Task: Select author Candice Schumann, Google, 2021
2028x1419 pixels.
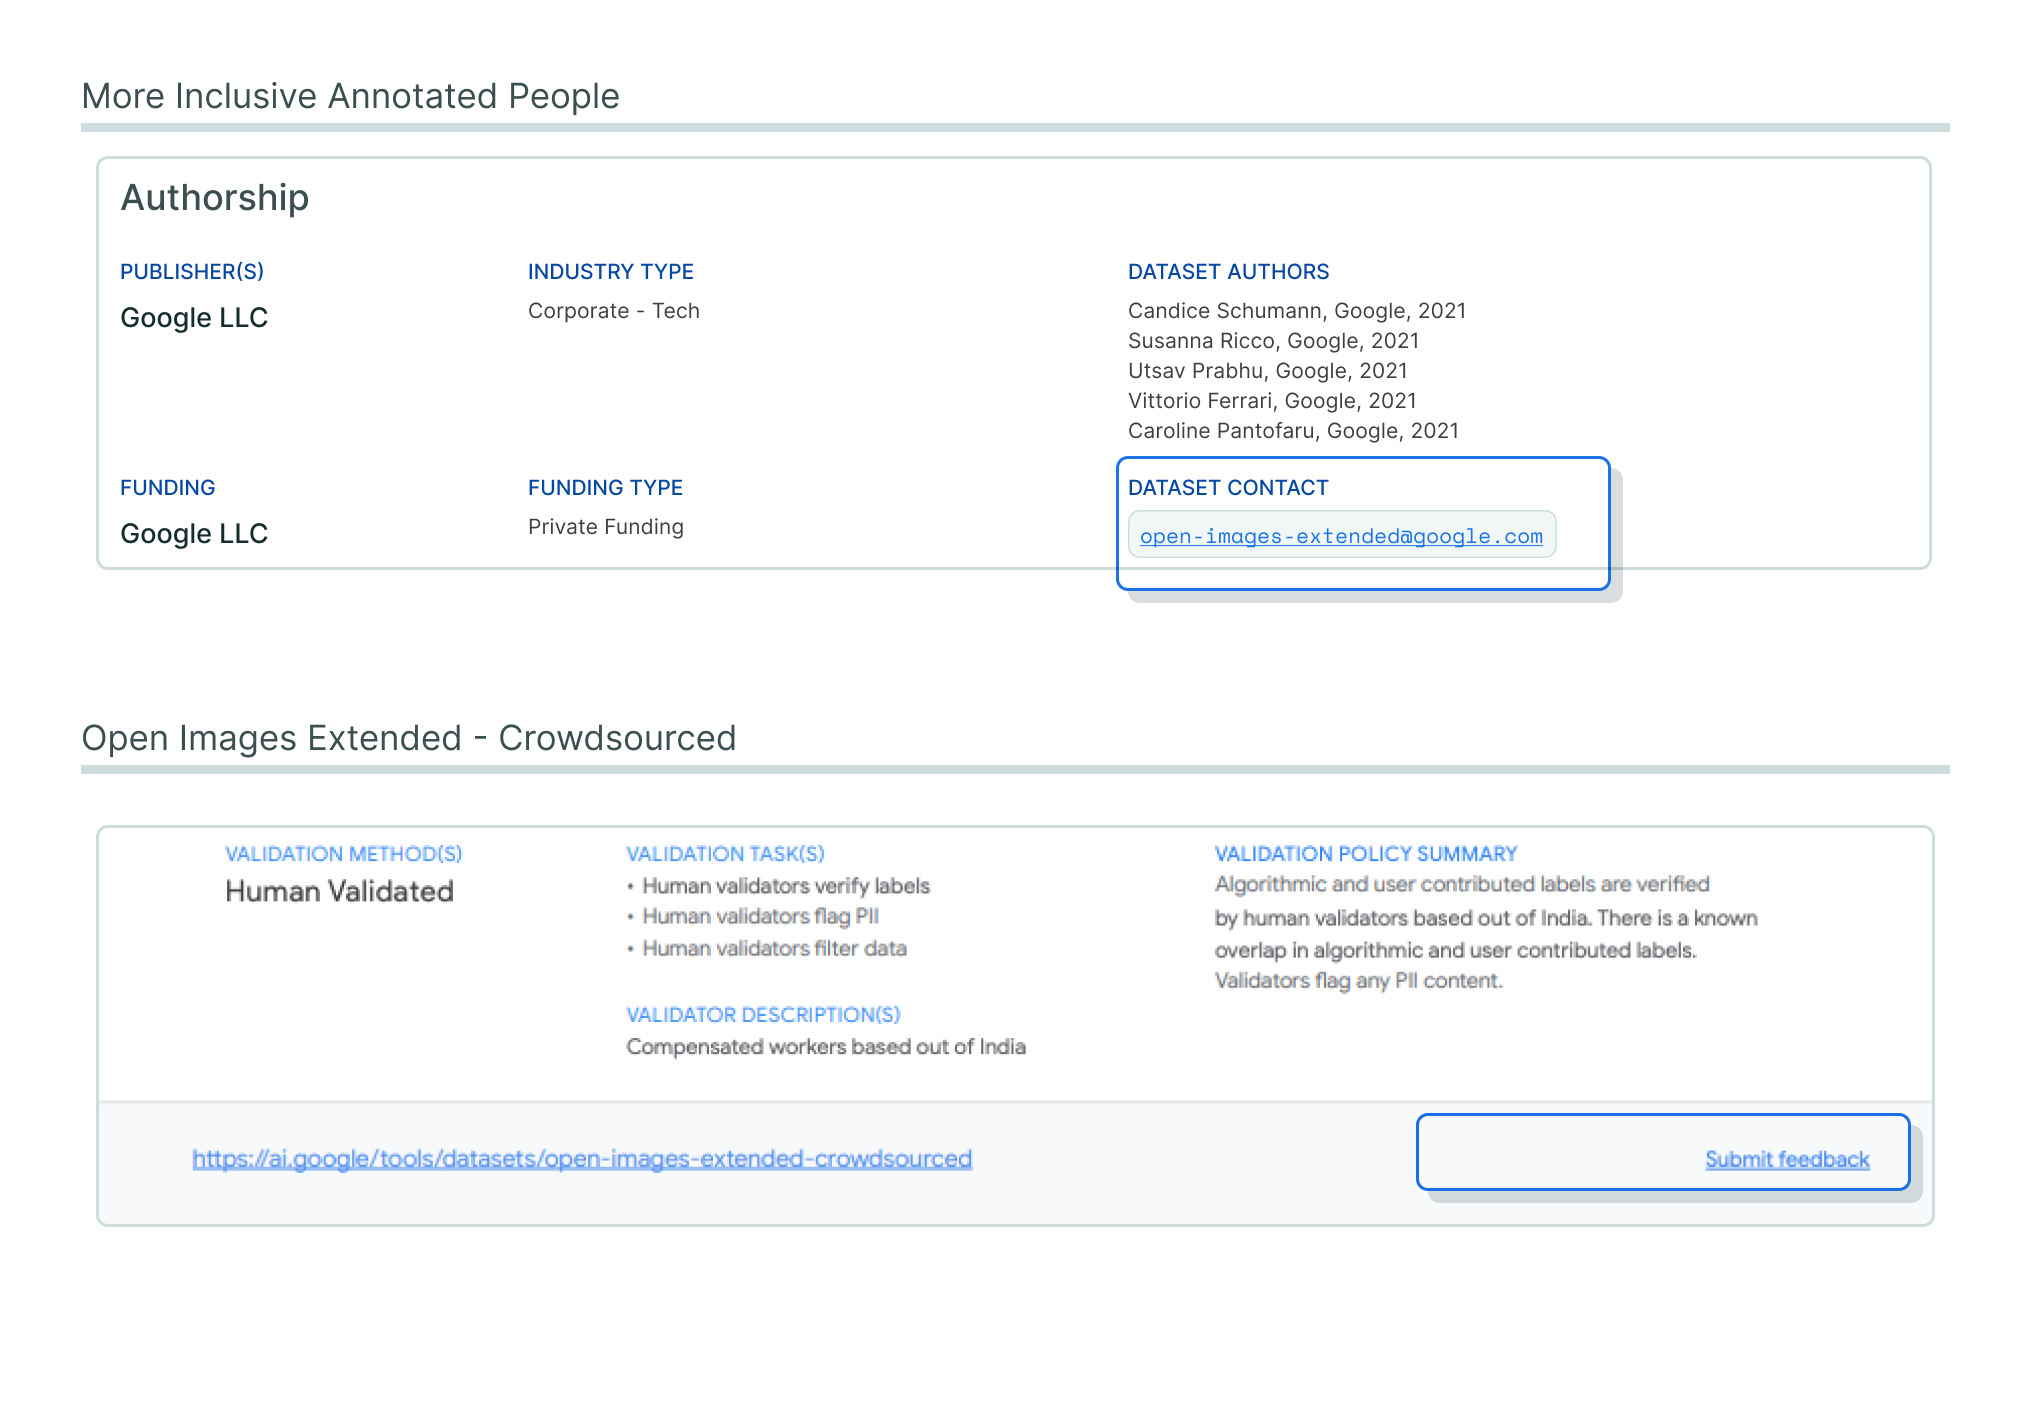Action: (1297, 311)
